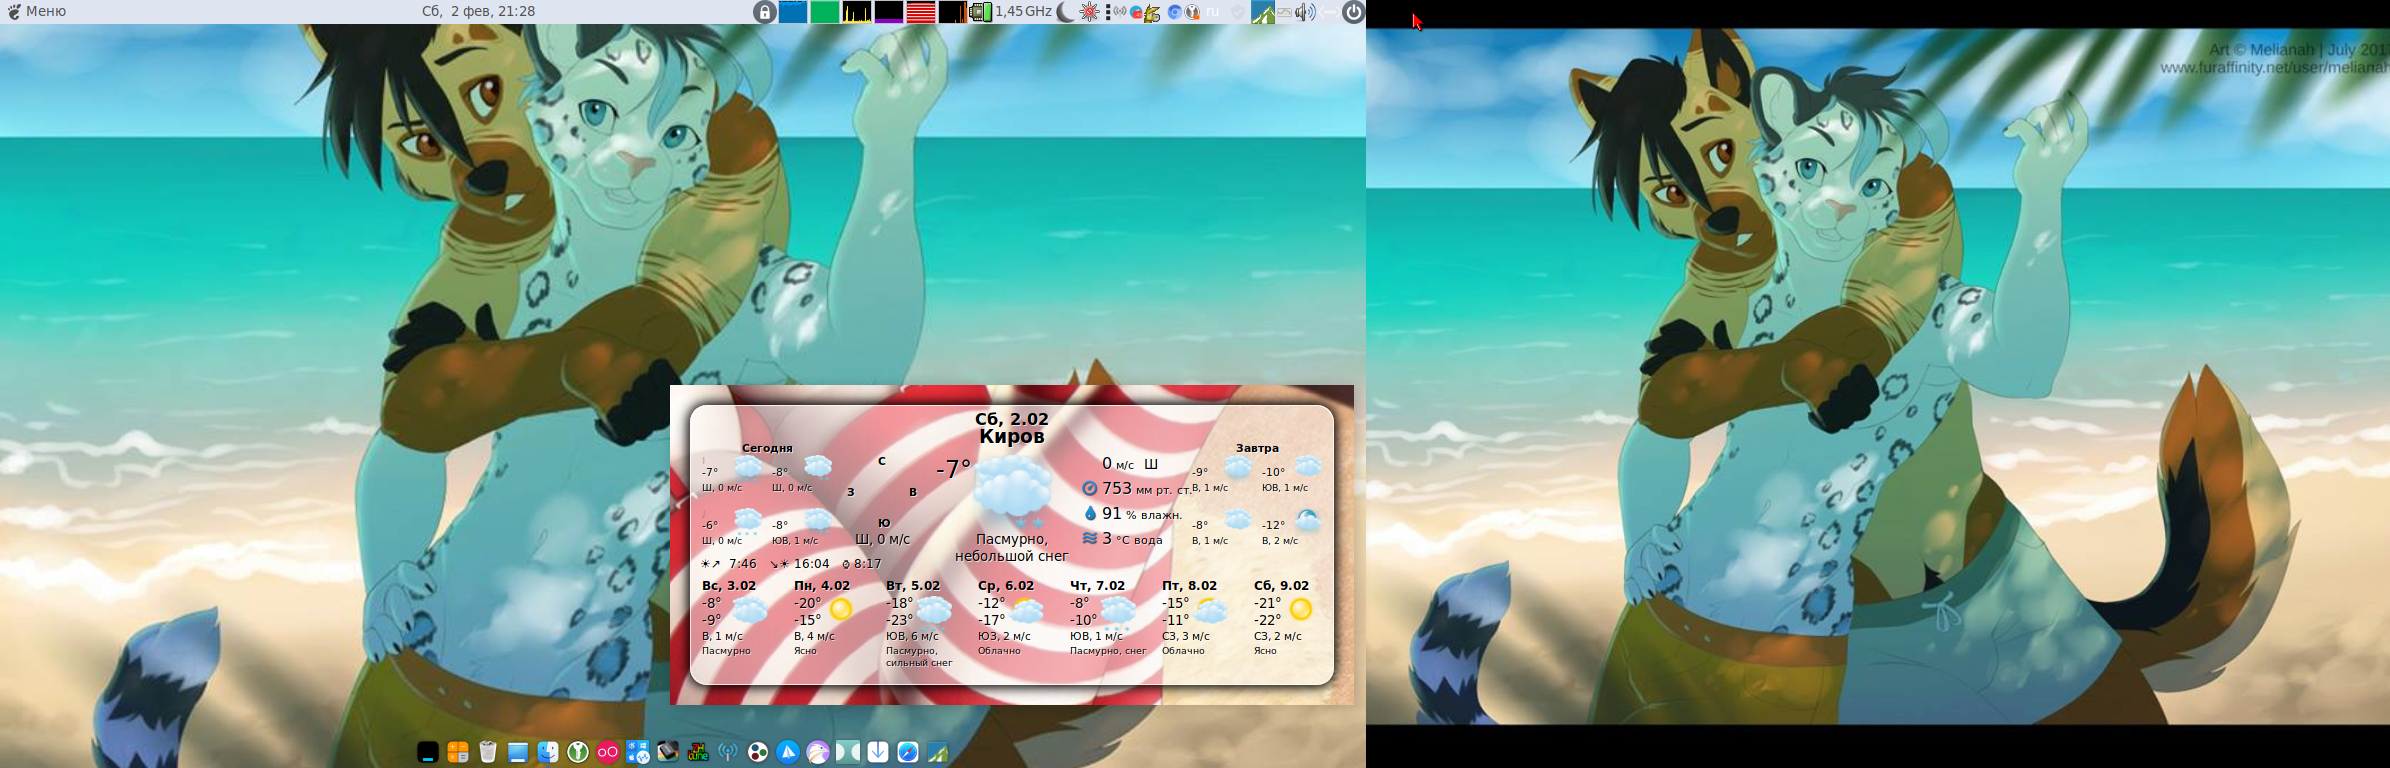Click the Пт, 8.02 forecast day
This screenshot has width=2390, height=768.
1189,585
